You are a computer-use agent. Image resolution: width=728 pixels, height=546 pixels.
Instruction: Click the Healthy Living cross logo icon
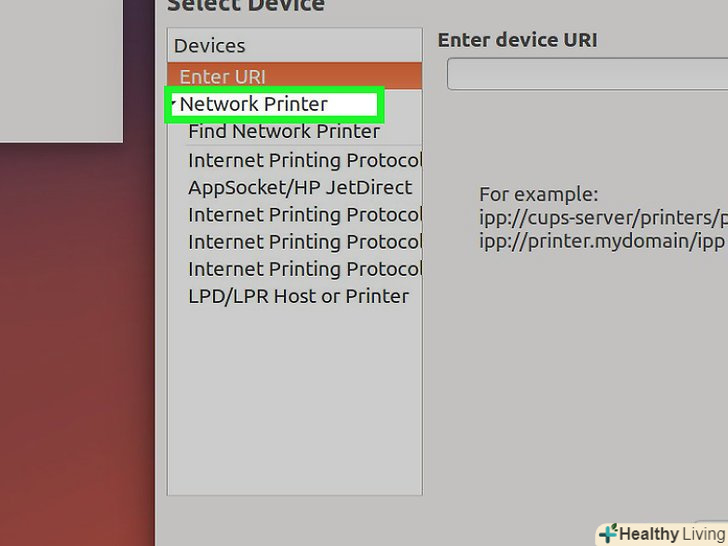point(607,533)
